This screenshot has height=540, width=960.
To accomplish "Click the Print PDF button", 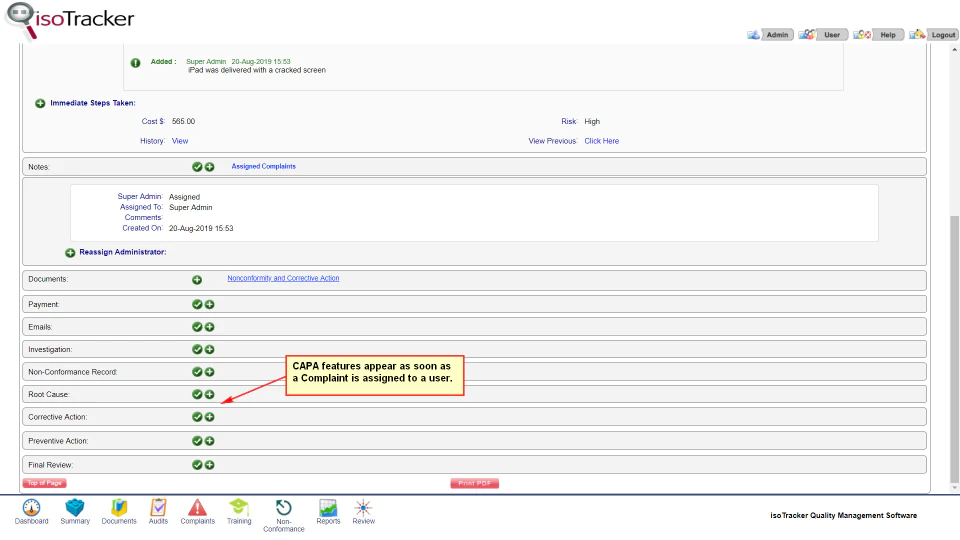I will (474, 484).
